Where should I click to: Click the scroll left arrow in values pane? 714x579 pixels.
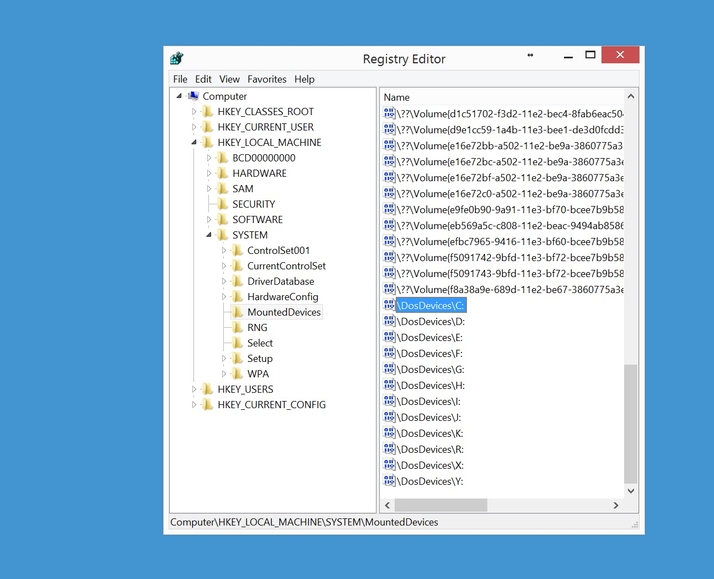click(x=388, y=505)
